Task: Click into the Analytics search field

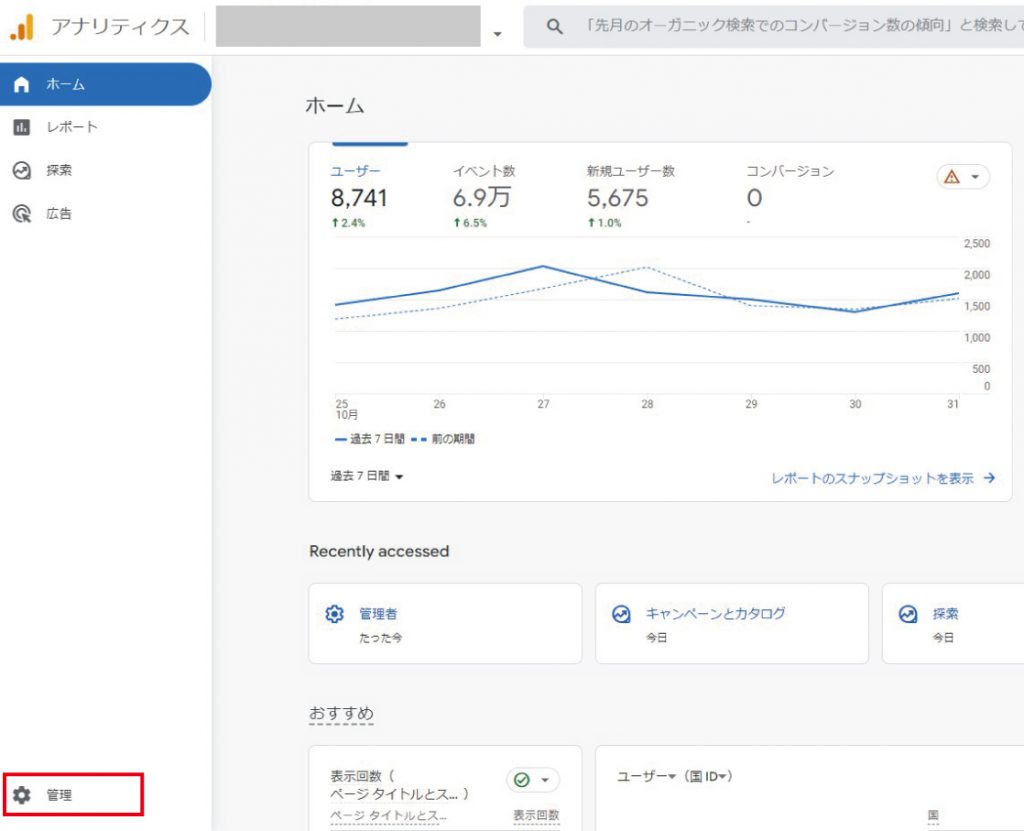Action: point(773,26)
